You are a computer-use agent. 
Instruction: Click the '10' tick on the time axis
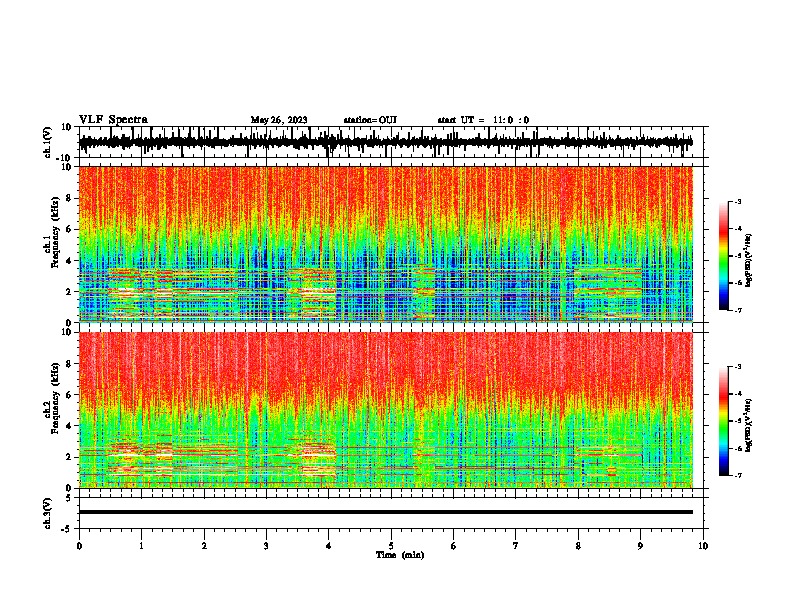coord(703,546)
